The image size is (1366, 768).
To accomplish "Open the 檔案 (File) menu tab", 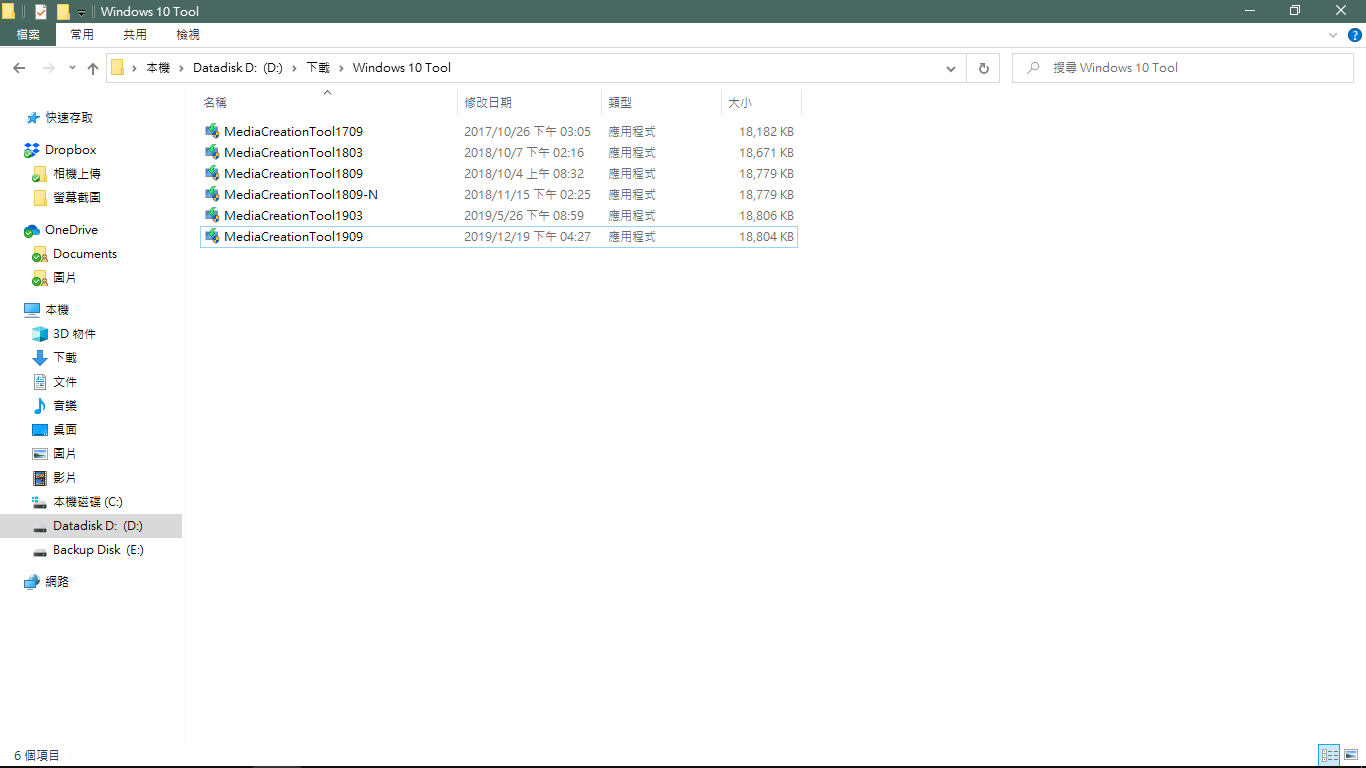I will pyautogui.click(x=28, y=34).
